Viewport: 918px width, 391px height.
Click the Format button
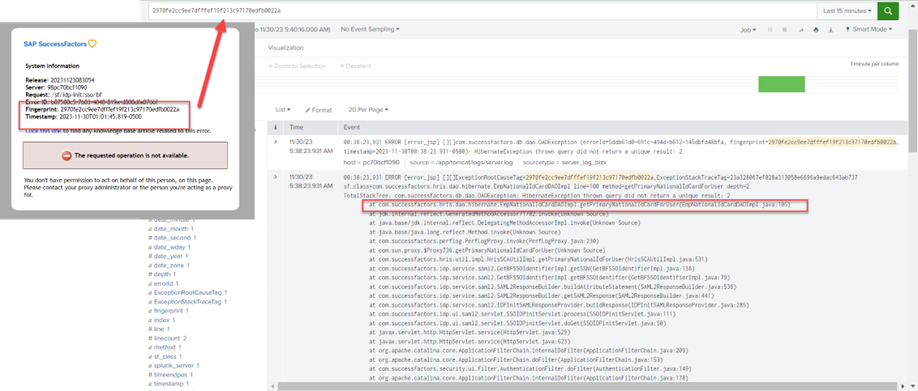point(318,110)
